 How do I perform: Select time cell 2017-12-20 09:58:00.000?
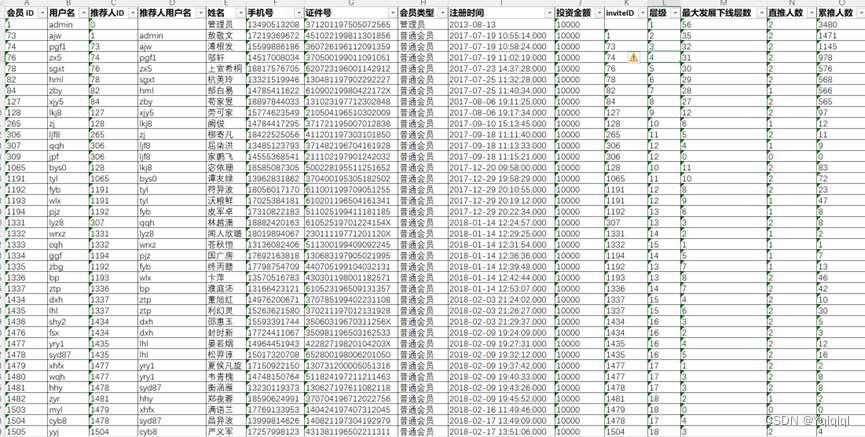tap(501, 168)
